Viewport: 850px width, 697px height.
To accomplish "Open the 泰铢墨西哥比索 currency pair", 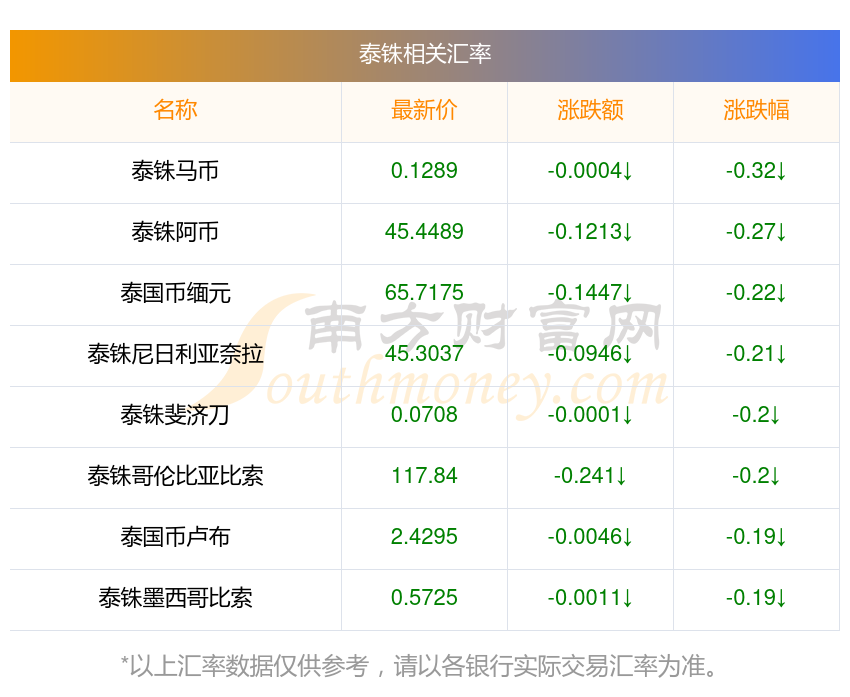I will point(175,598).
